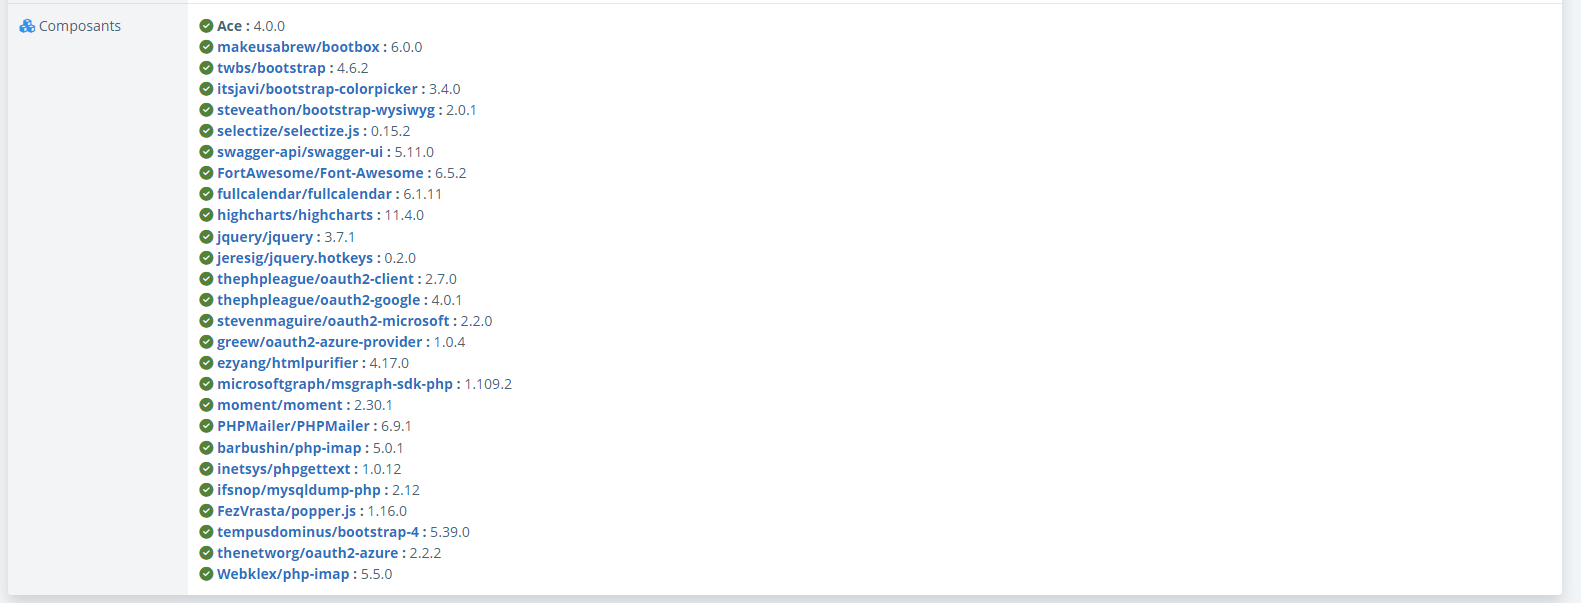Open the makeusabrew/bootbox link
This screenshot has width=1581, height=603.
coord(298,47)
